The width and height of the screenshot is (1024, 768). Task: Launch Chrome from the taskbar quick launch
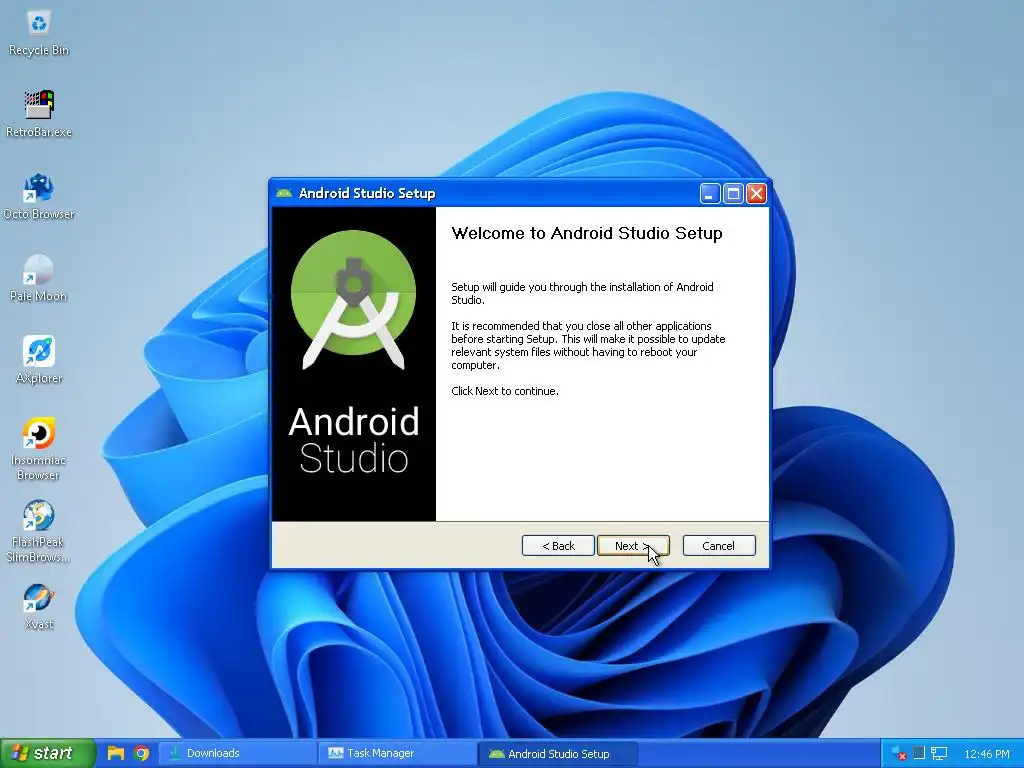[141, 753]
